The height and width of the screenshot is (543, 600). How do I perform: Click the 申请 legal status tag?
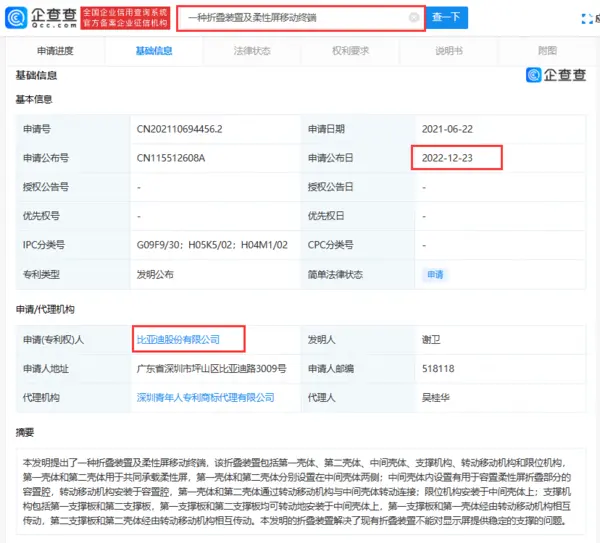pos(435,274)
